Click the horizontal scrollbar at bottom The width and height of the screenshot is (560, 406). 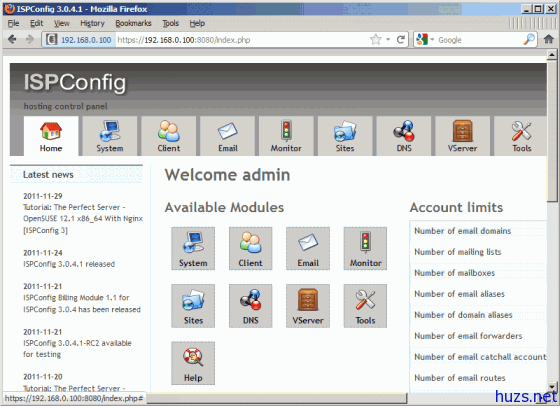pyautogui.click(x=276, y=398)
